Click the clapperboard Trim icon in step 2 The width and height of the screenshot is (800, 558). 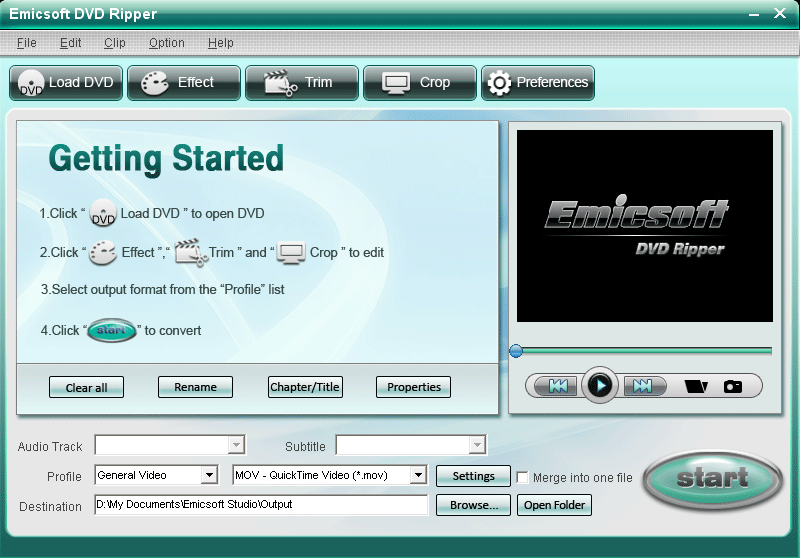click(191, 252)
